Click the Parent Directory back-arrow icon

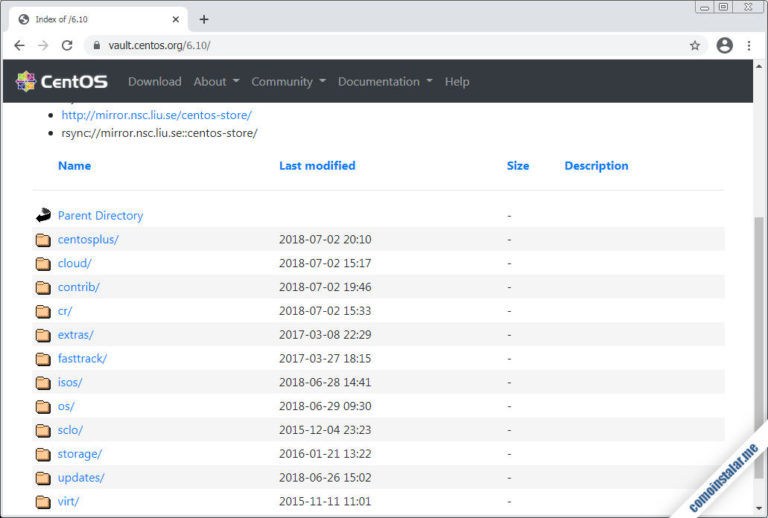(43, 215)
